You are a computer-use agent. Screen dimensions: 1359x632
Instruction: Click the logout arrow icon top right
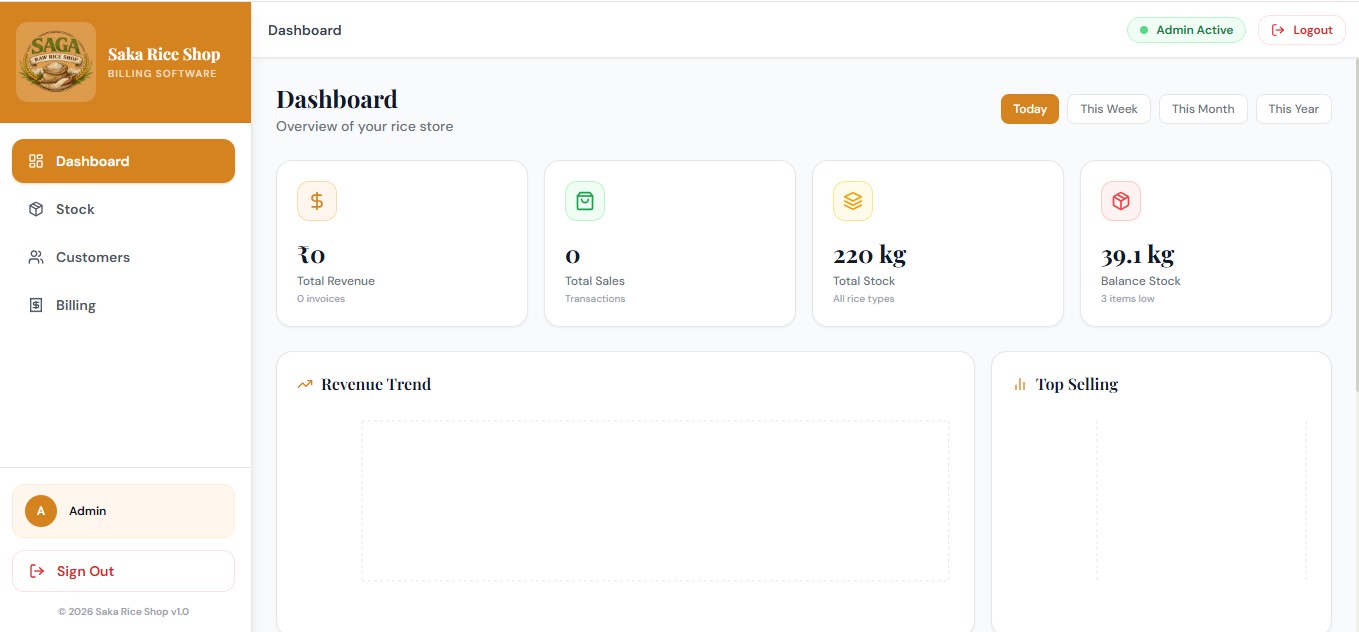point(1279,29)
